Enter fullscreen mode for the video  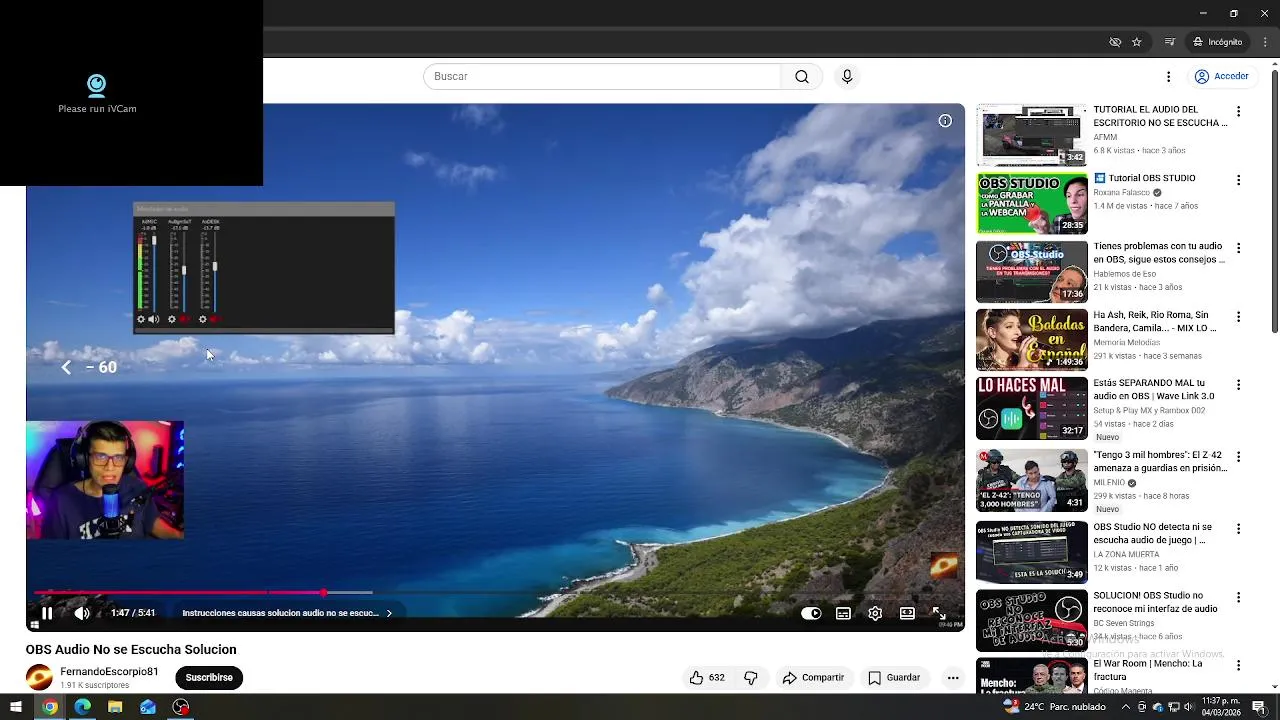939,613
